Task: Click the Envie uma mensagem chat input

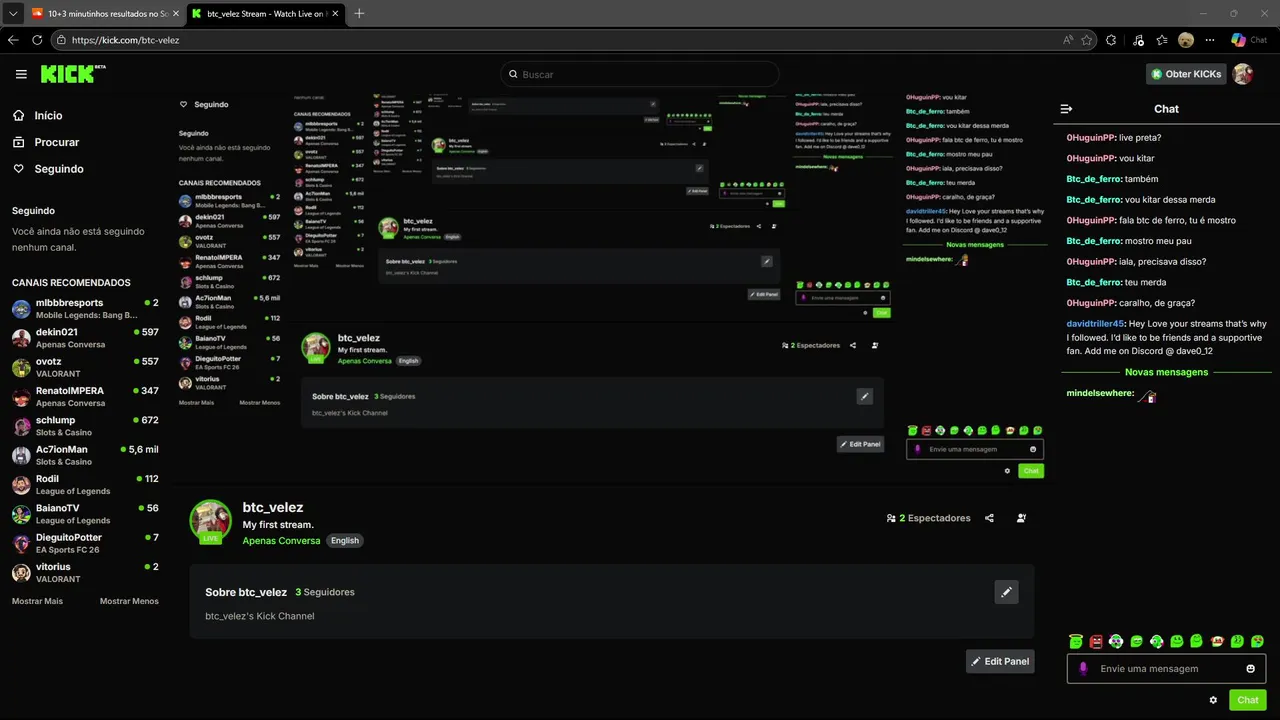Action: (x=1166, y=669)
